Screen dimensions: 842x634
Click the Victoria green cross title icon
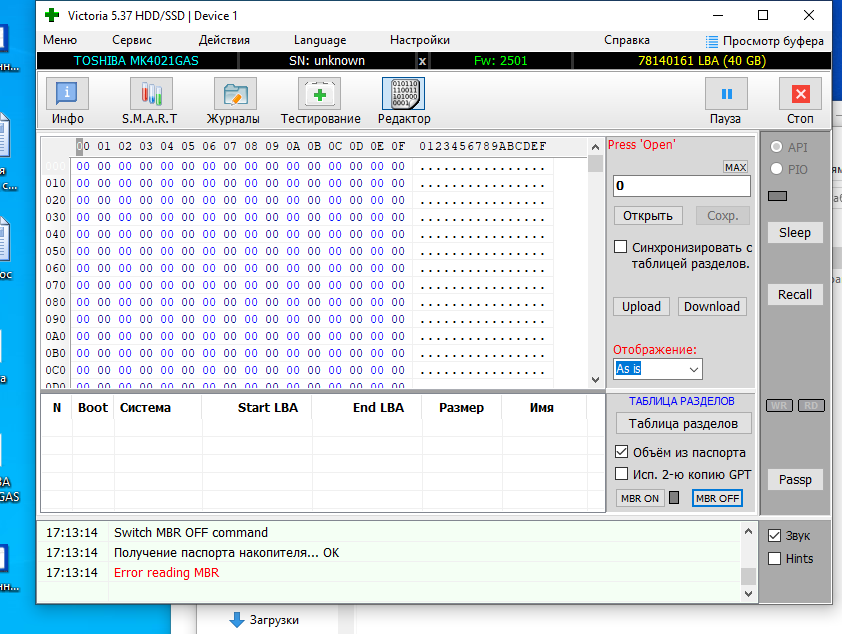[52, 15]
